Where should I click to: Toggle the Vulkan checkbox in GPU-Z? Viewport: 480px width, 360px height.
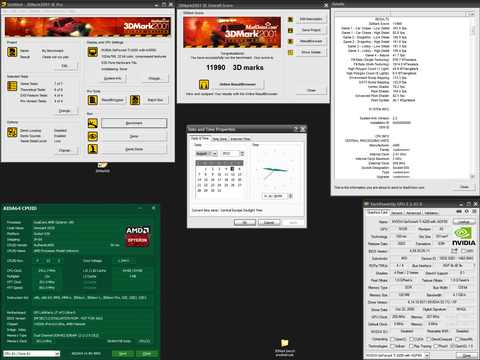pyautogui.click(x=392, y=346)
